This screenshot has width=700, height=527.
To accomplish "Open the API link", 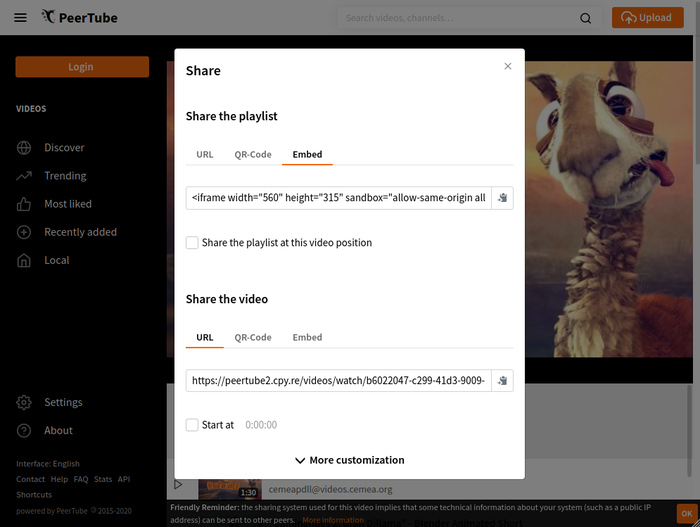I will [x=124, y=479].
